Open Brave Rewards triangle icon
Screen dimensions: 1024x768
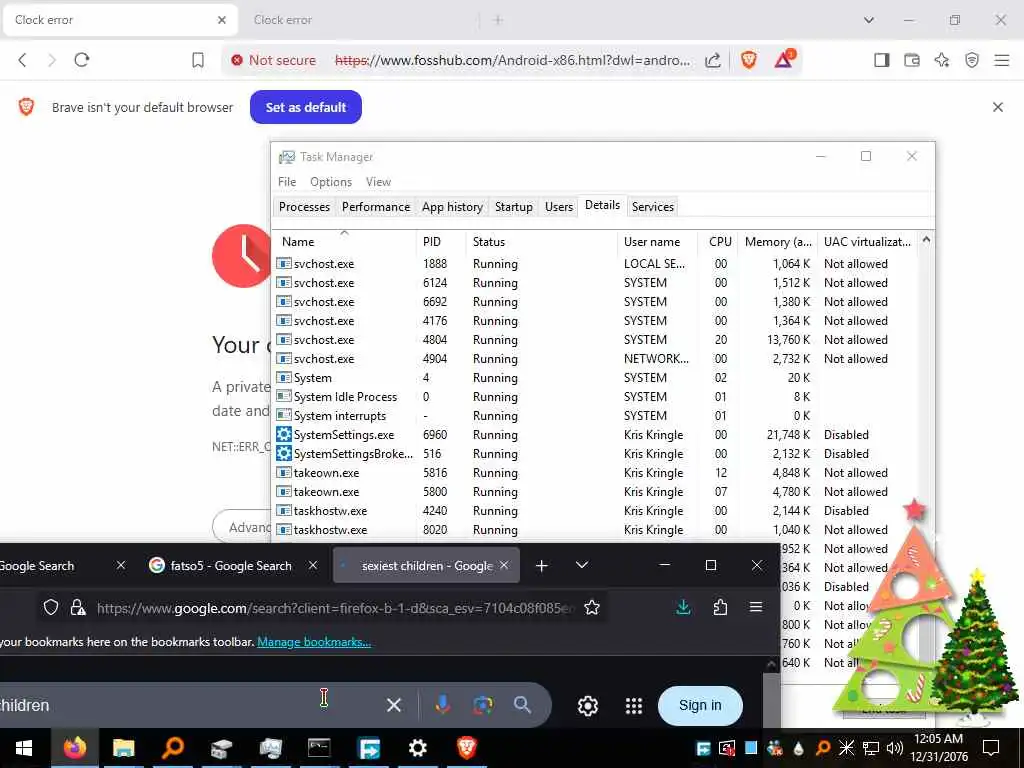pyautogui.click(x=784, y=59)
